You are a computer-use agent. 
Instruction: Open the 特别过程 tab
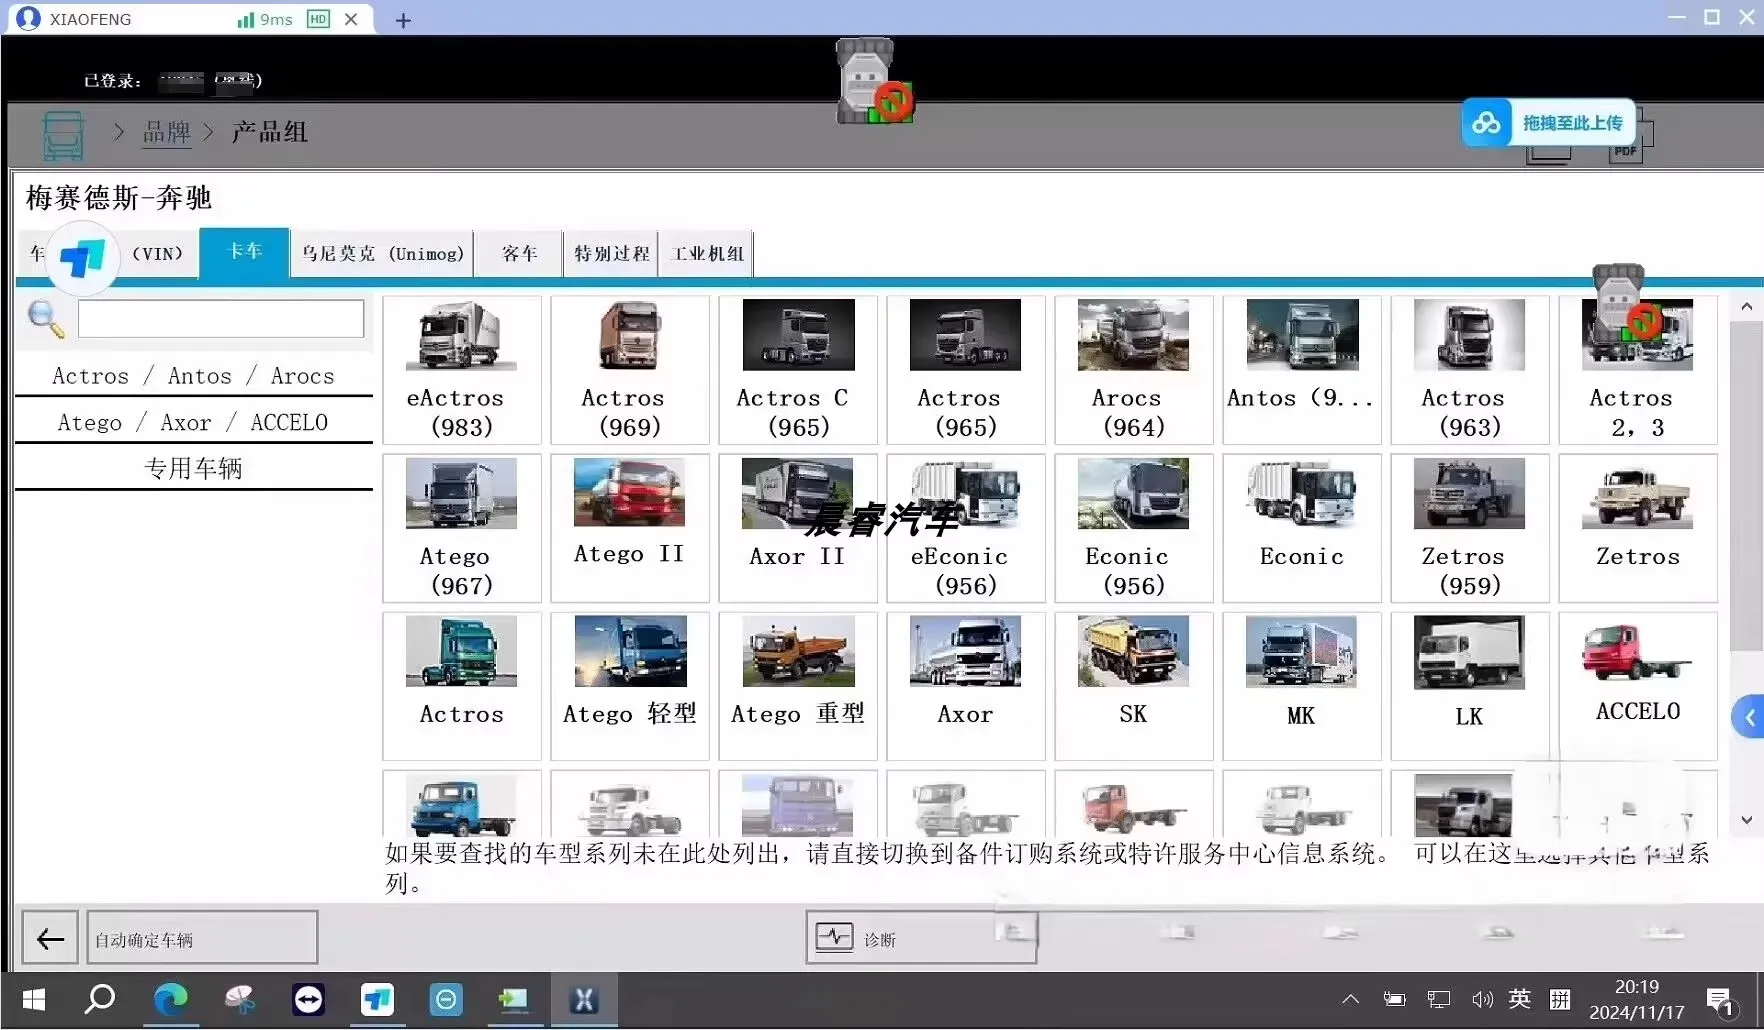611,254
